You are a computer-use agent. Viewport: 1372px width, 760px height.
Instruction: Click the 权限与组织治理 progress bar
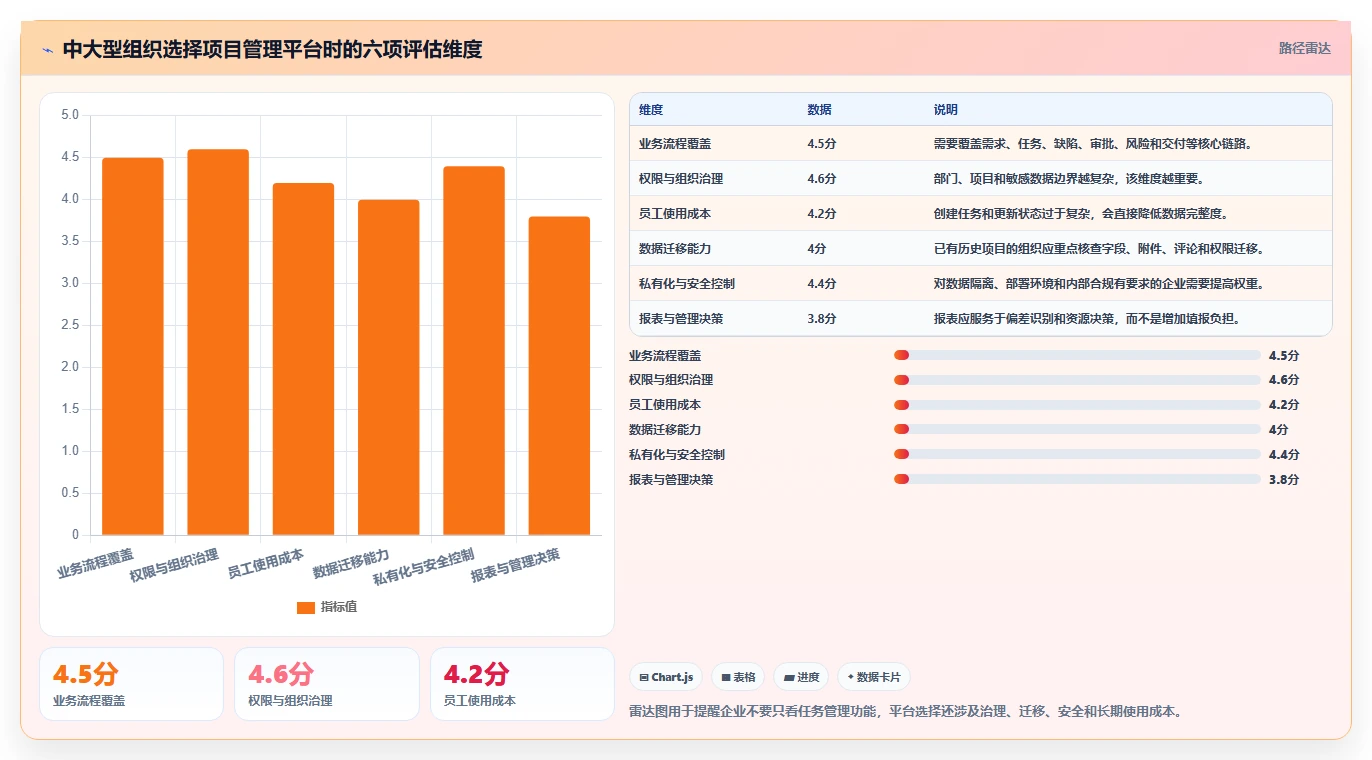(x=1077, y=380)
